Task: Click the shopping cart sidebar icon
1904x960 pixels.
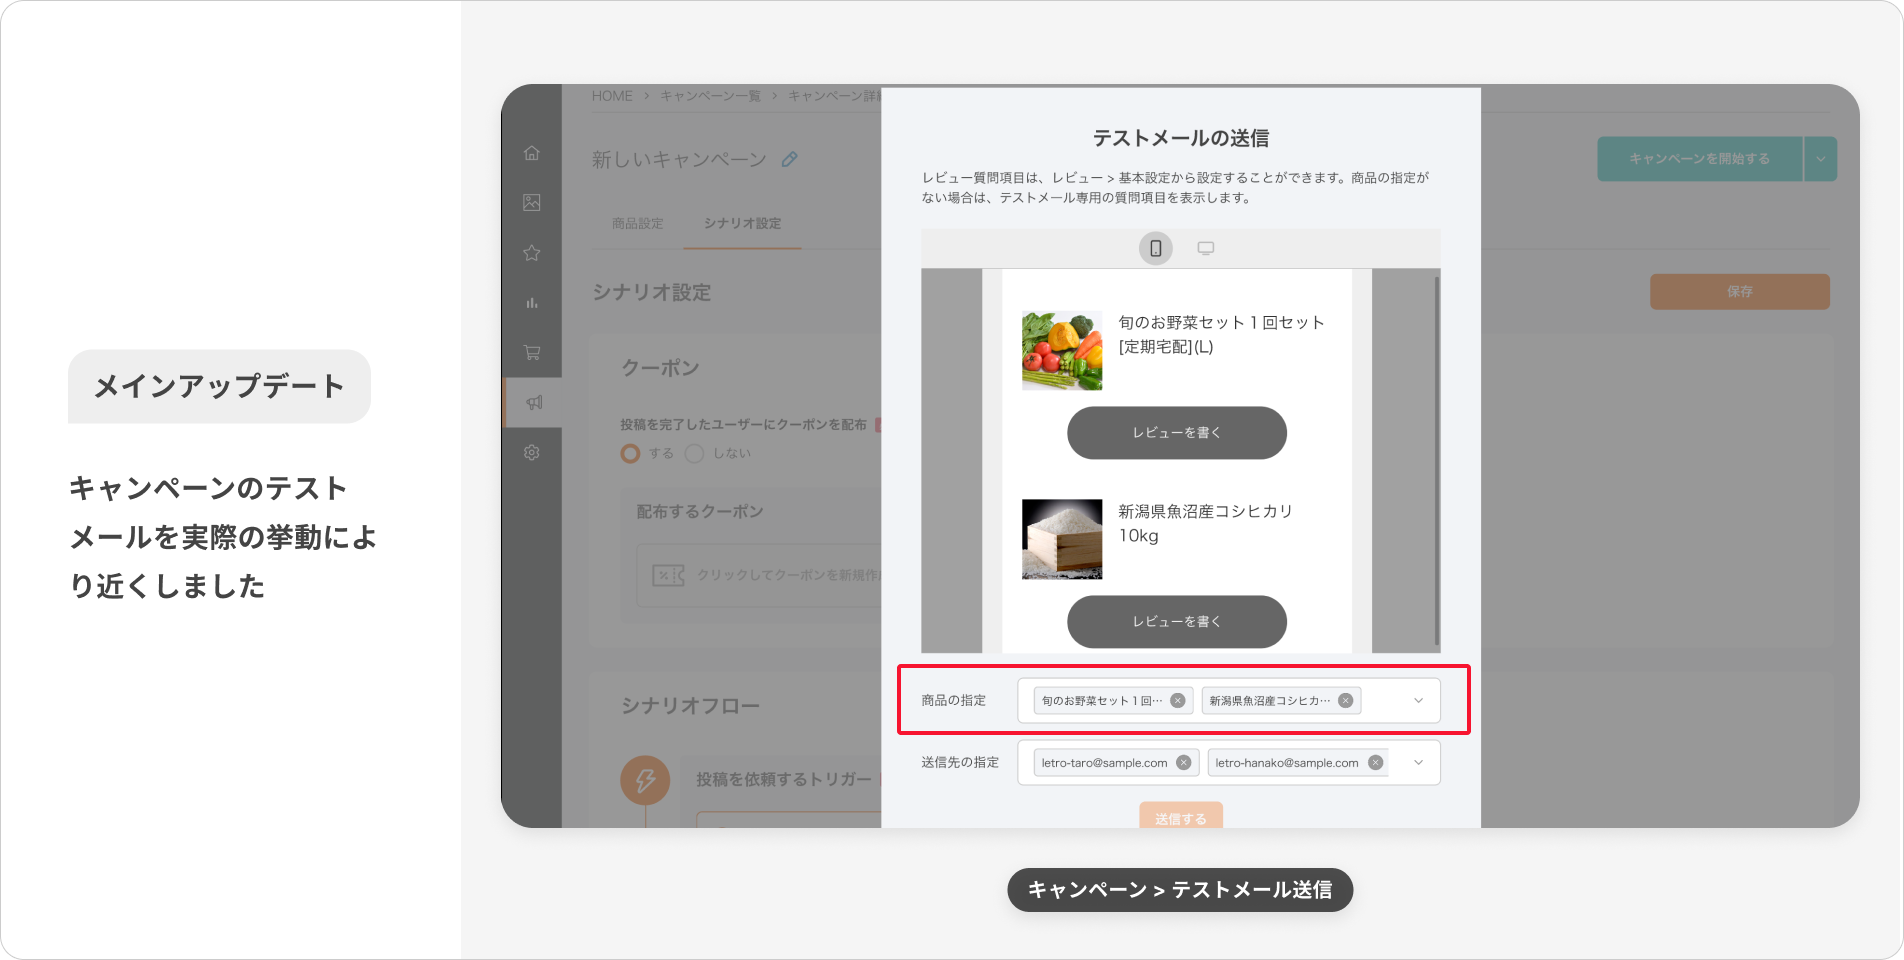Action: pyautogui.click(x=532, y=353)
